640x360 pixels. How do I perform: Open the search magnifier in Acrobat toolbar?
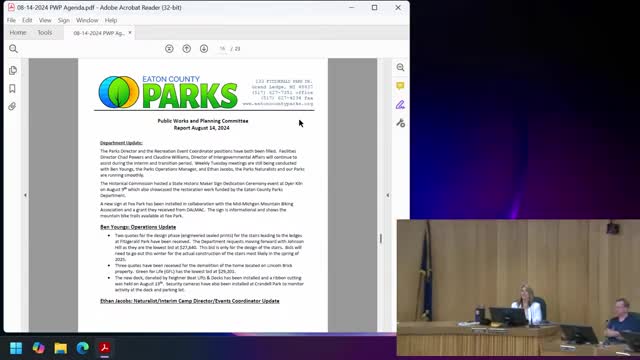click(13, 49)
